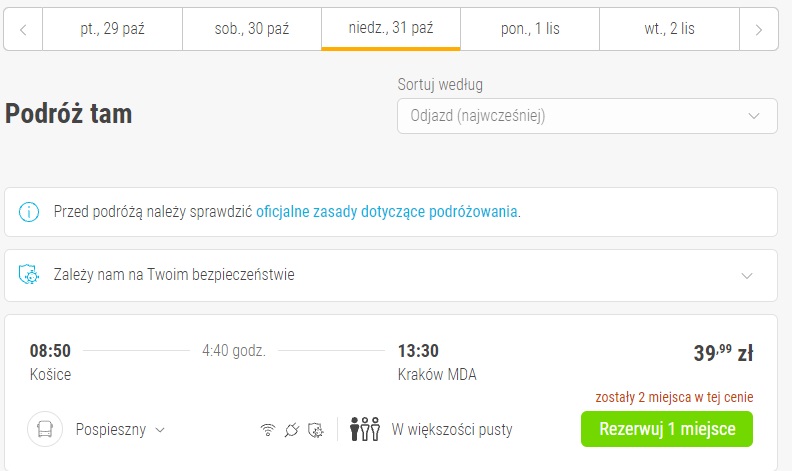Open oficjalne zasady dotyczące podróżowania link

click(386, 212)
